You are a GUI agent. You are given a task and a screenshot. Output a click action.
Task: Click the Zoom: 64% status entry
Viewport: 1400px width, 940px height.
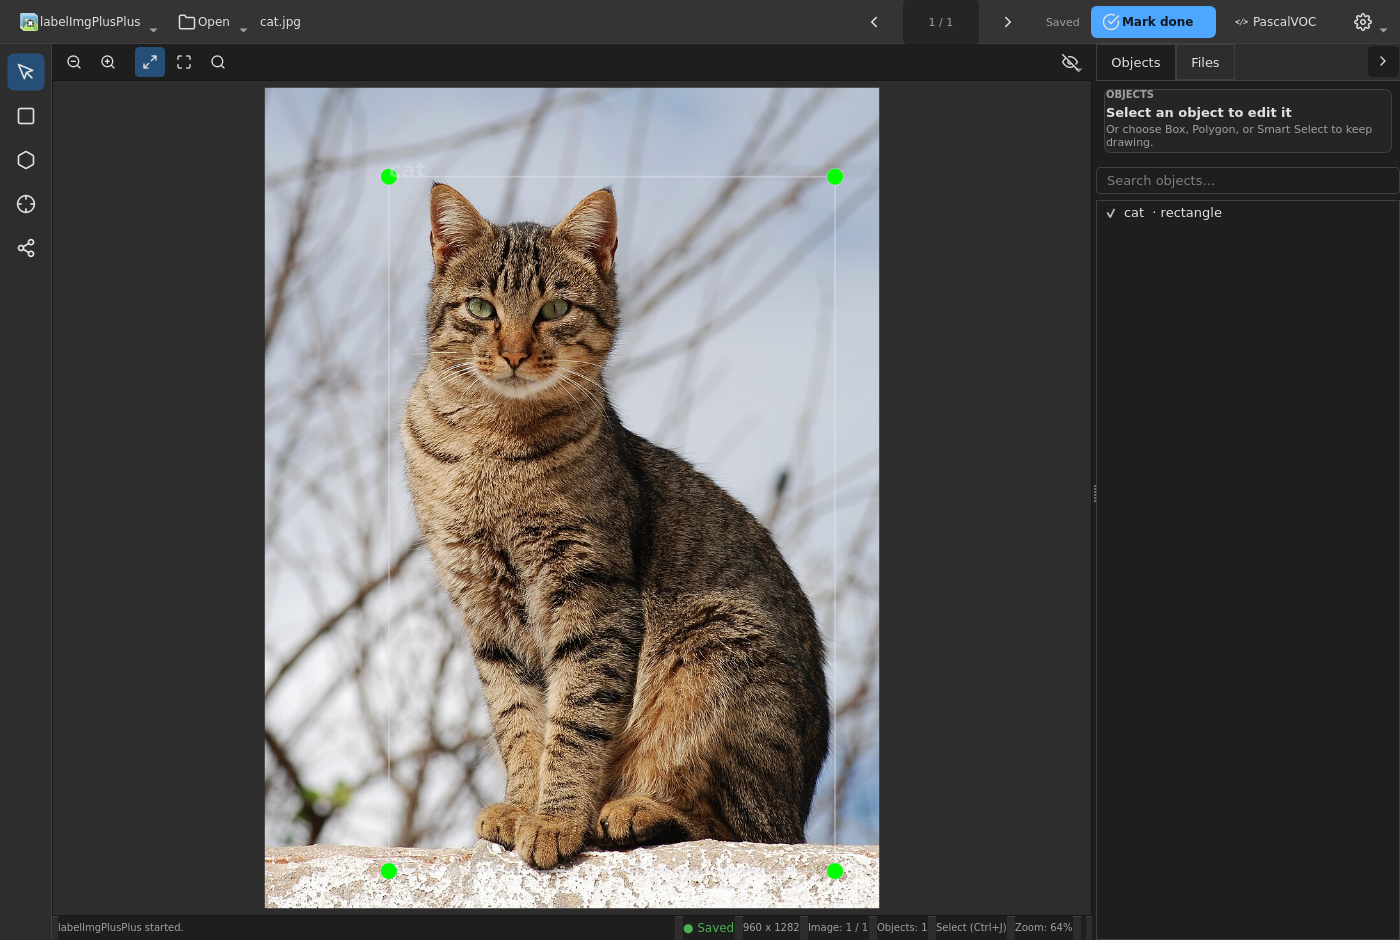tap(1043, 928)
